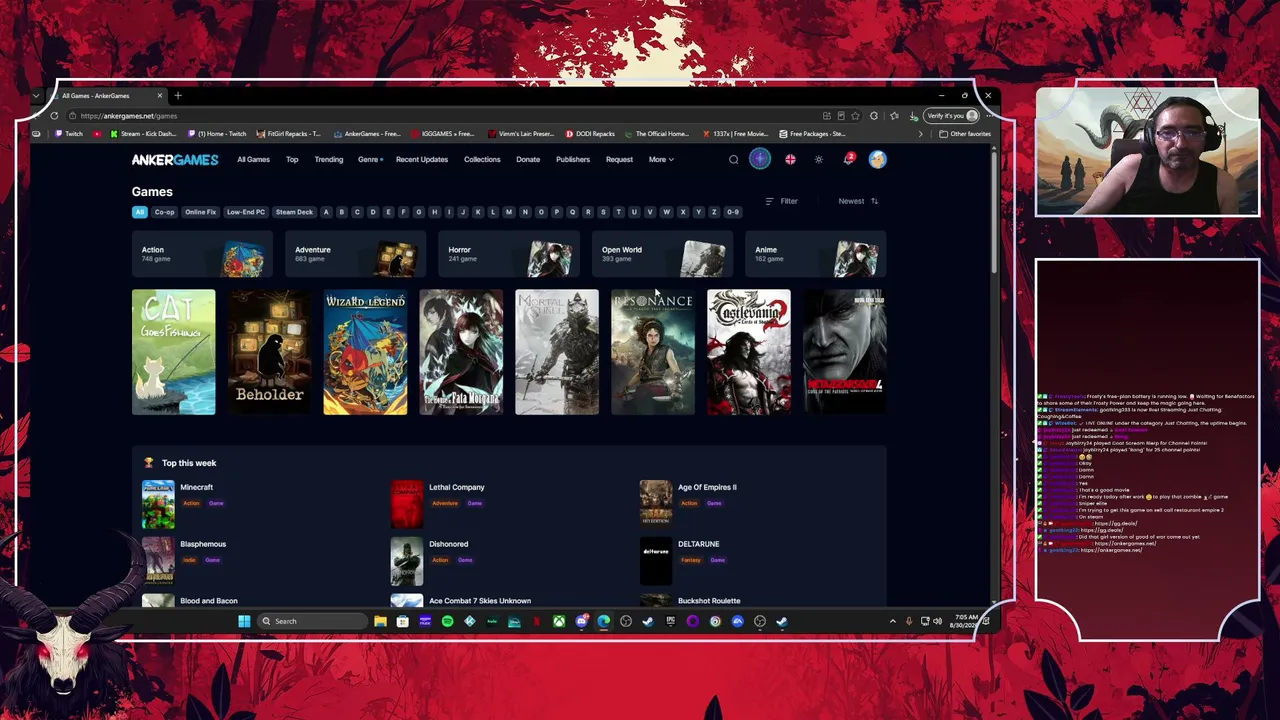Open Wizard of Legend game cover
This screenshot has height=720, width=1280.
point(365,352)
